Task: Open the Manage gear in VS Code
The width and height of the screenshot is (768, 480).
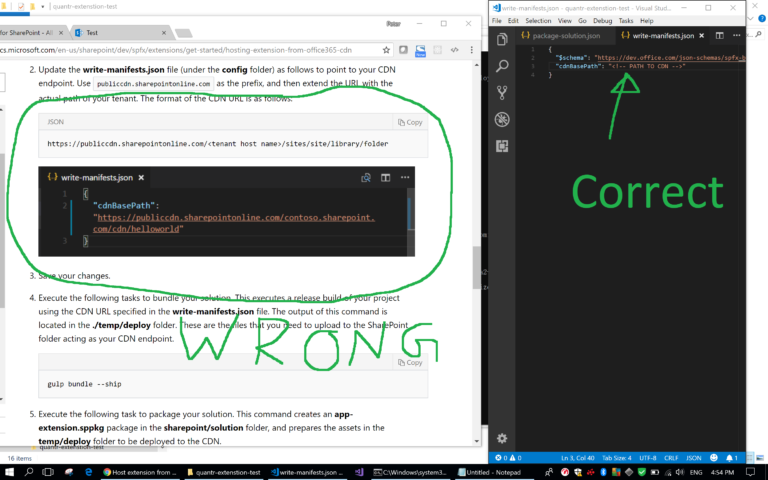Action: tap(502, 438)
